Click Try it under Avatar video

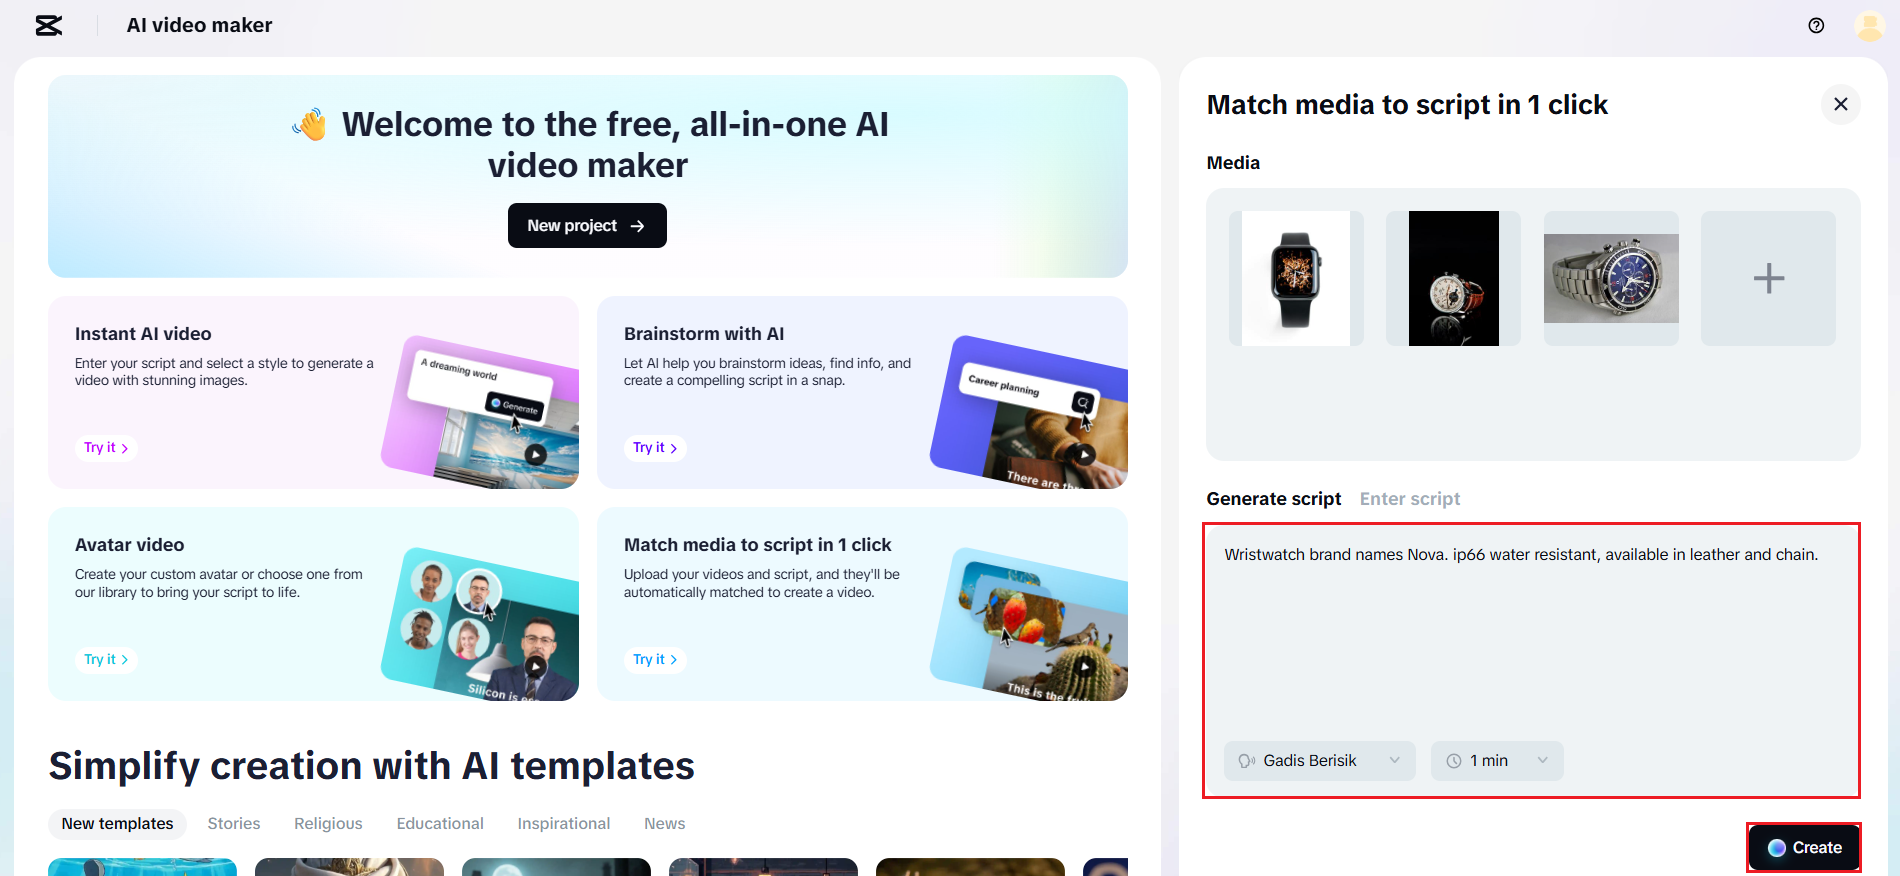[x=106, y=660]
